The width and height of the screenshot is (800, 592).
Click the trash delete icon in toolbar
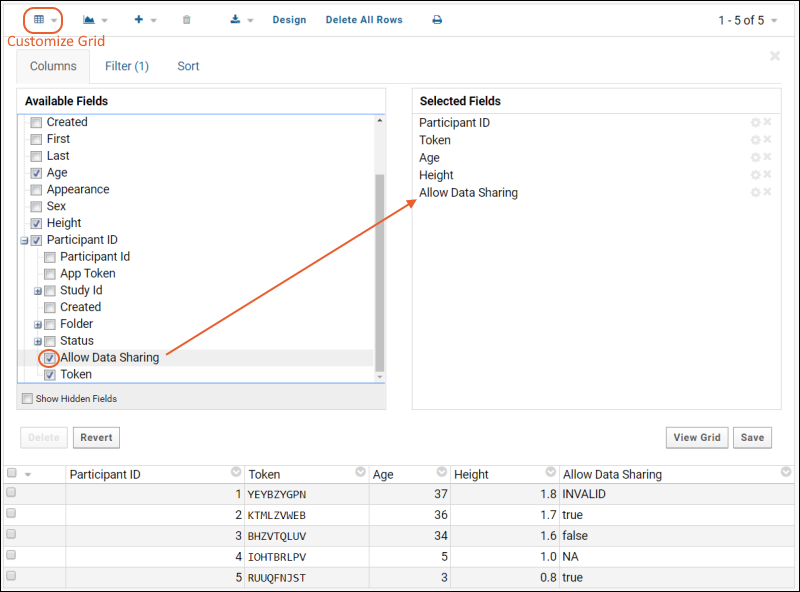point(187,20)
